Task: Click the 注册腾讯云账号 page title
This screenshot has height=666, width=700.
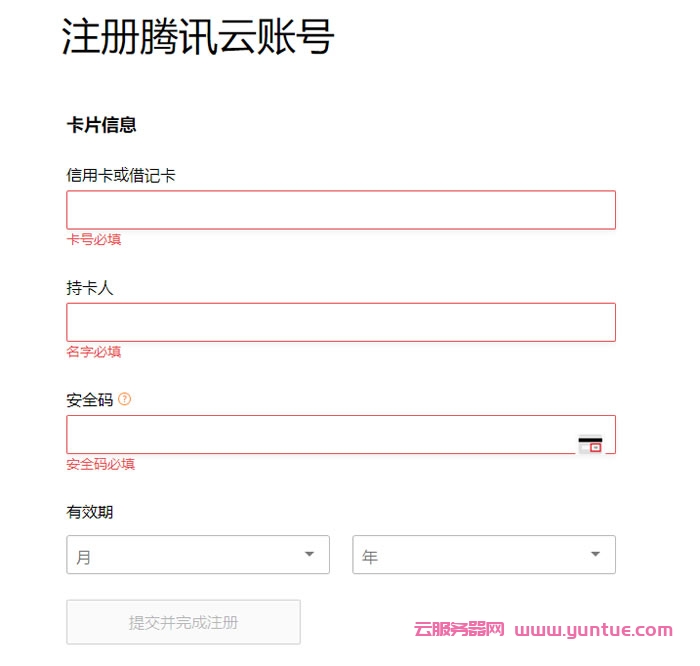Action: [x=197, y=38]
